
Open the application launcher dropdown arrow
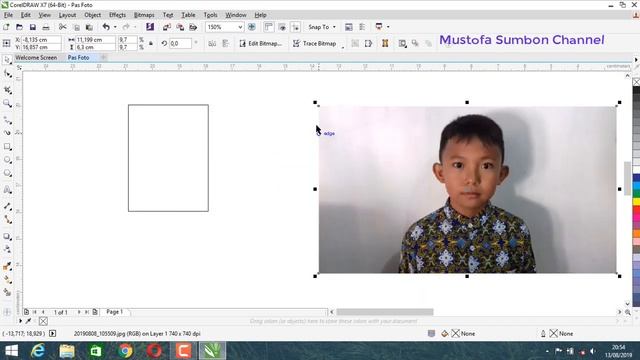[x=388, y=27]
